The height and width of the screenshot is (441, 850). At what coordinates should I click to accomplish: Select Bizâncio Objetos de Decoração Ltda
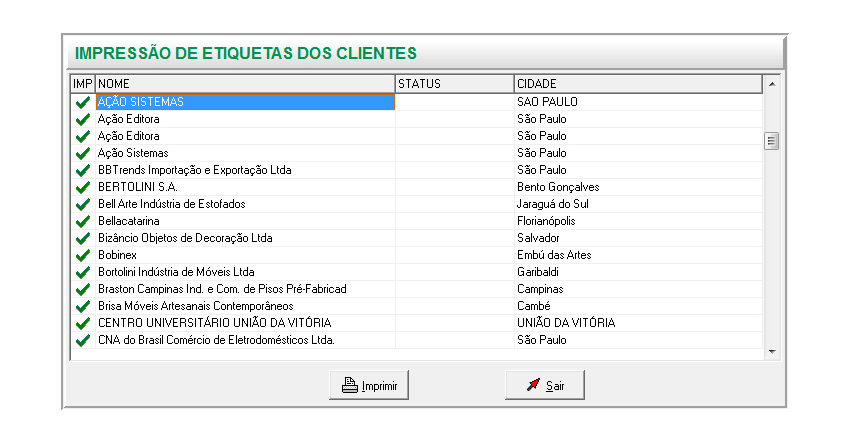246,238
